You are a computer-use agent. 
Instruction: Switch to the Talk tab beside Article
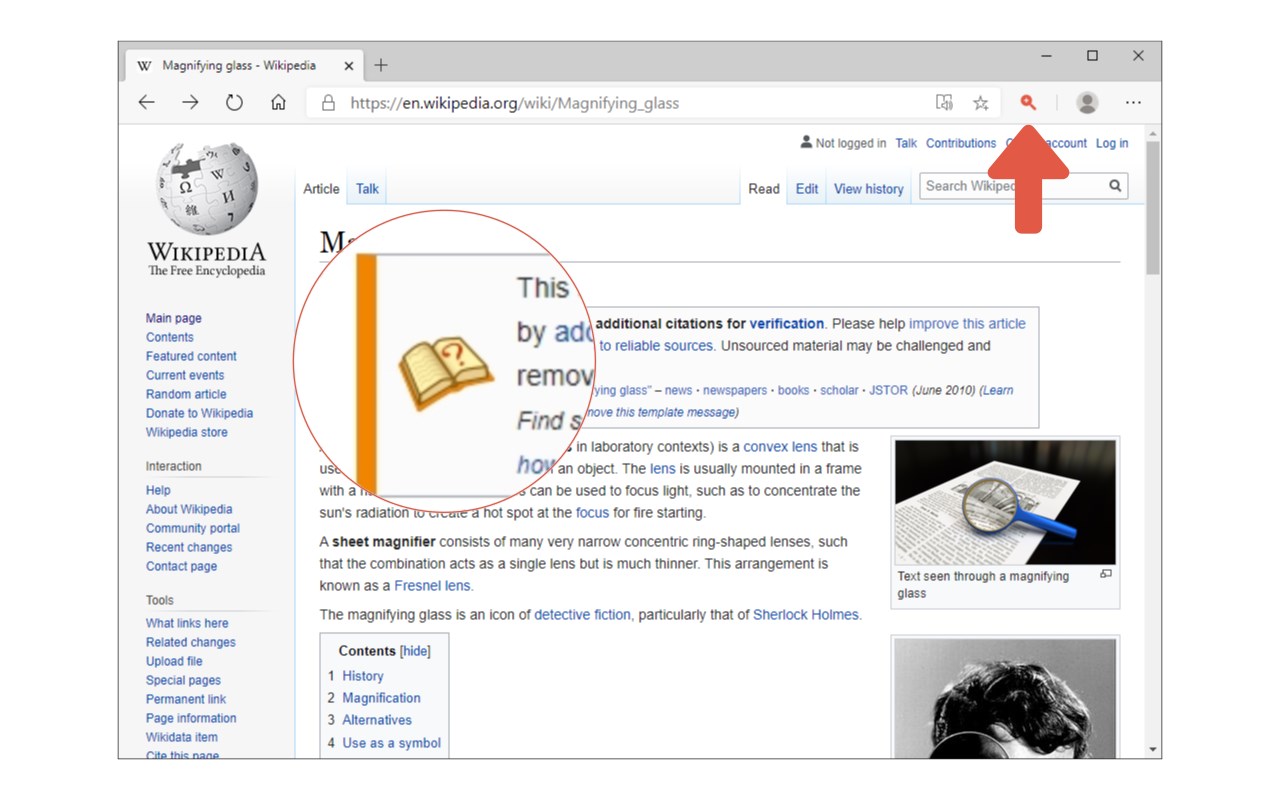(x=367, y=189)
